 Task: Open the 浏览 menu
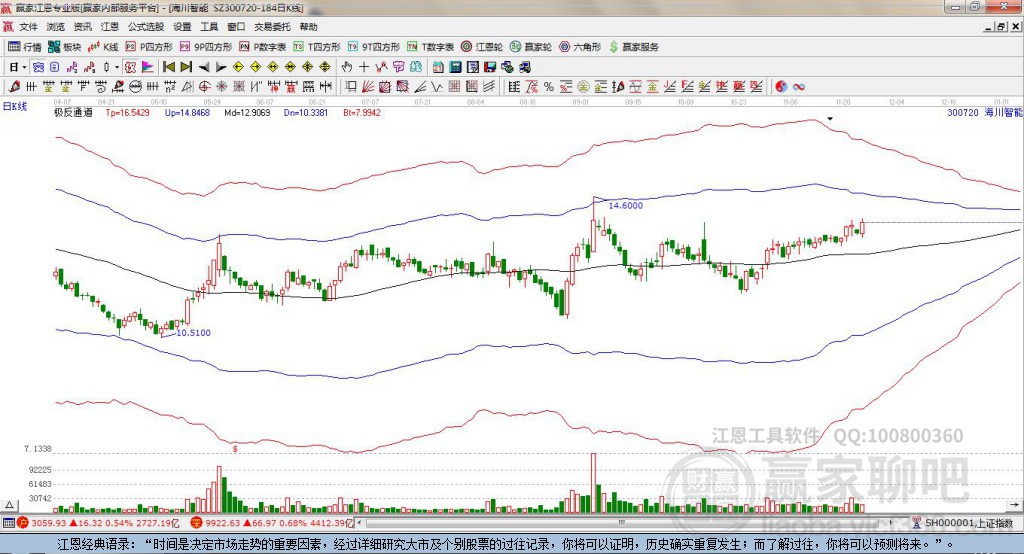pyautogui.click(x=56, y=27)
